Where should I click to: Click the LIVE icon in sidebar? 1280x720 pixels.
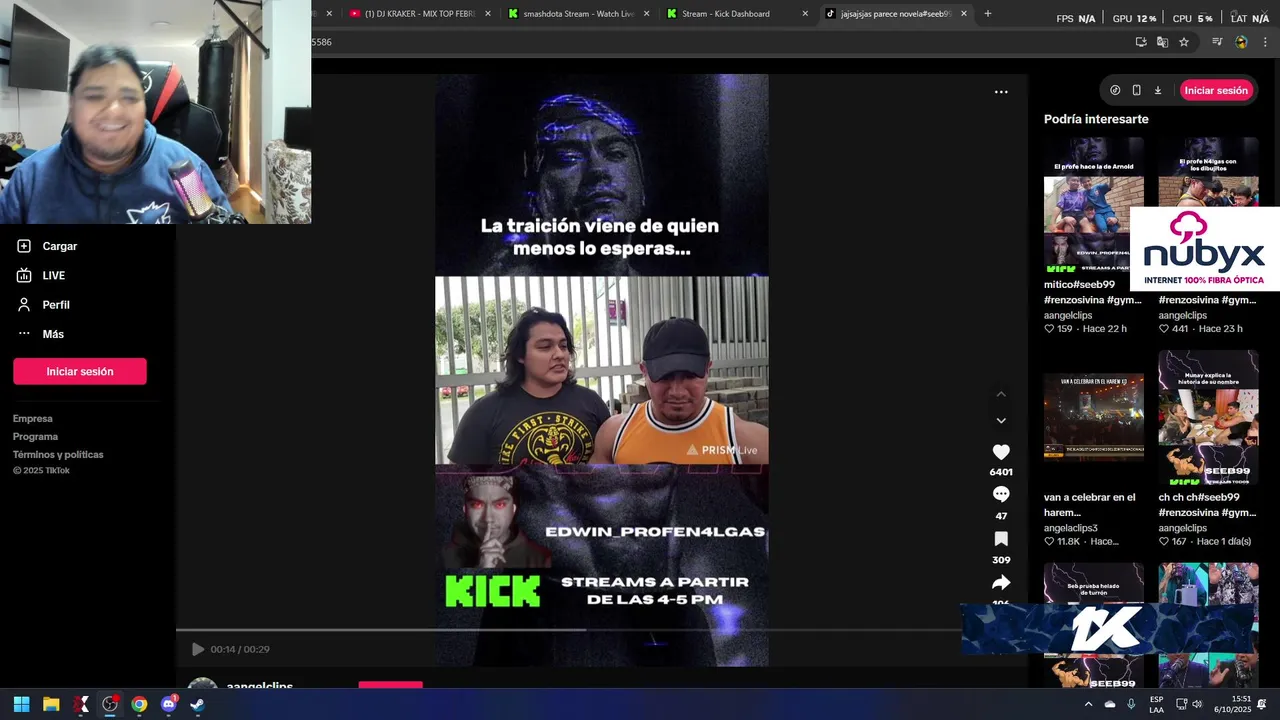[x=24, y=275]
